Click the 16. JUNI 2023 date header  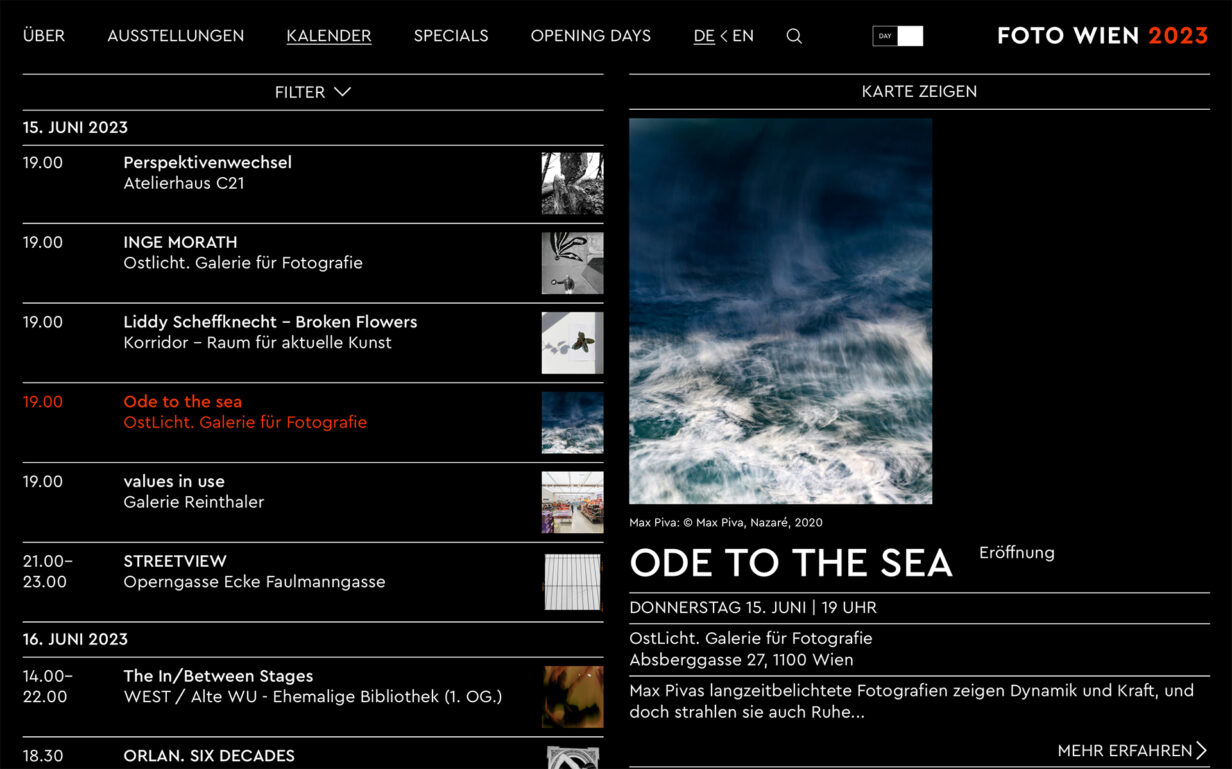(x=76, y=639)
